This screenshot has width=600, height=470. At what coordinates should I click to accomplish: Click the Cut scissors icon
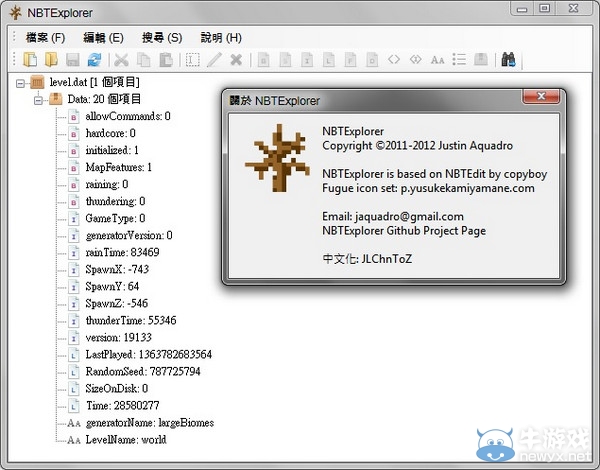coord(121,60)
